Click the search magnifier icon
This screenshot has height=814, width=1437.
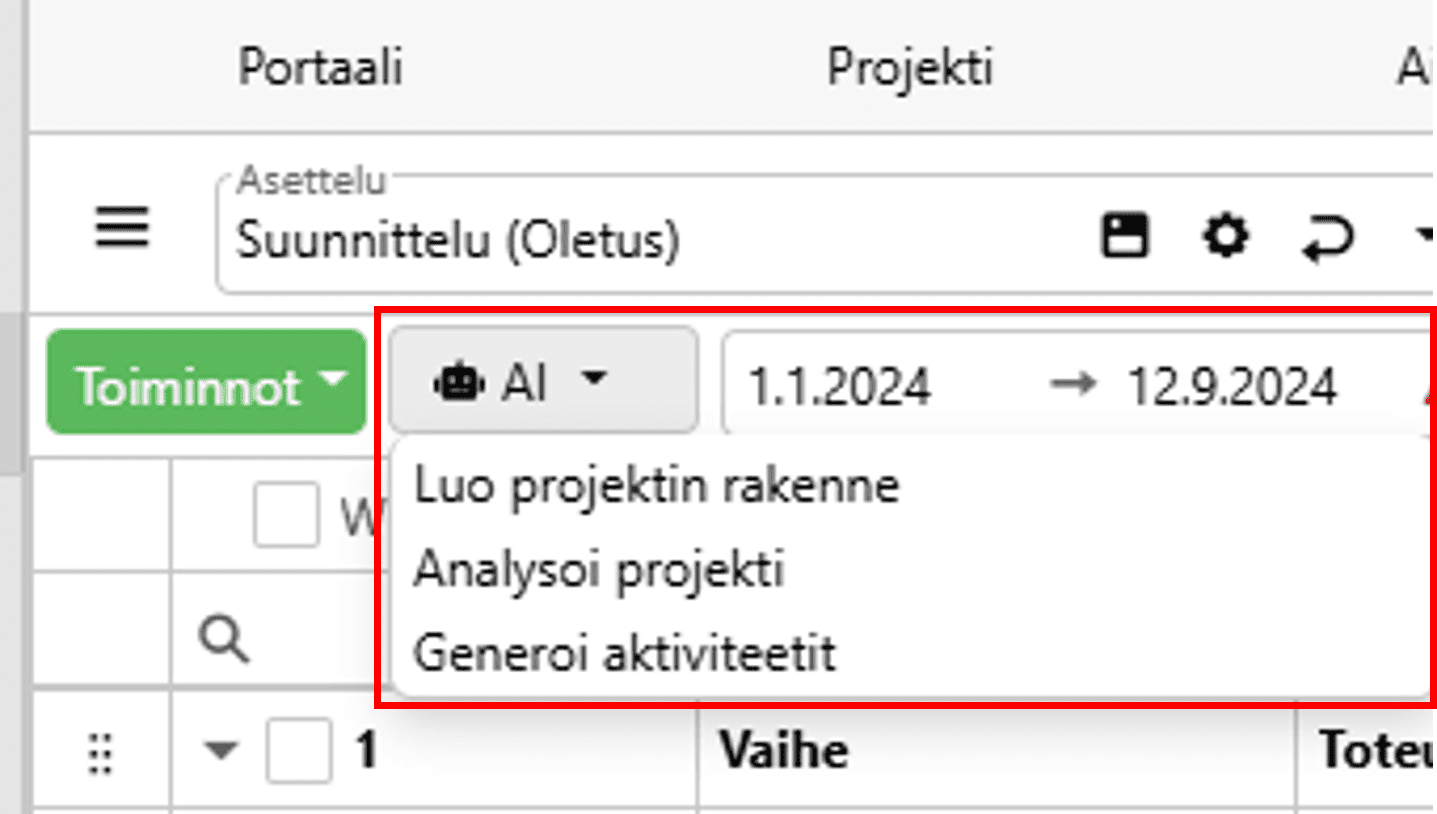223,637
